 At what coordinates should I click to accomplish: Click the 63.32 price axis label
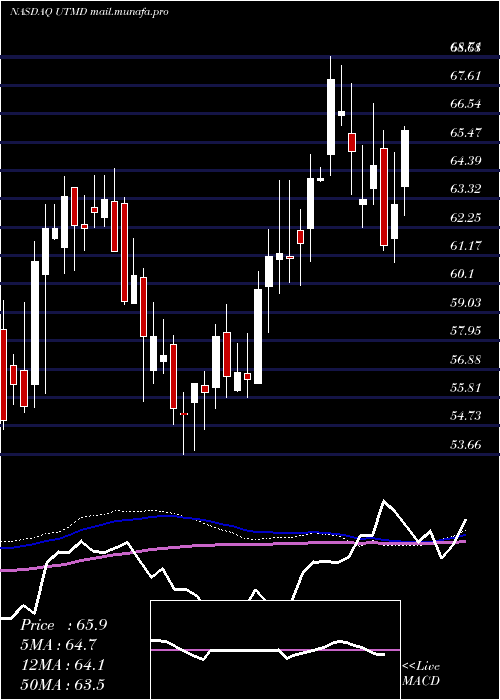(466, 189)
